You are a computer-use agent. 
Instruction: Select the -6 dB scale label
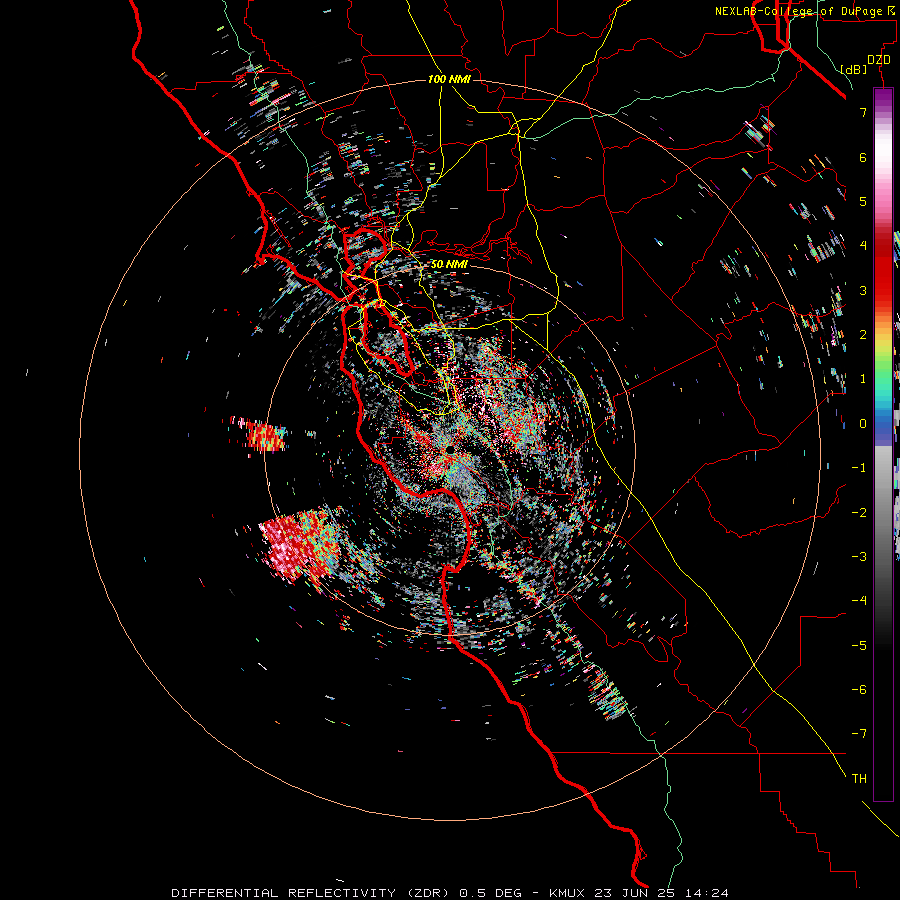coord(859,690)
